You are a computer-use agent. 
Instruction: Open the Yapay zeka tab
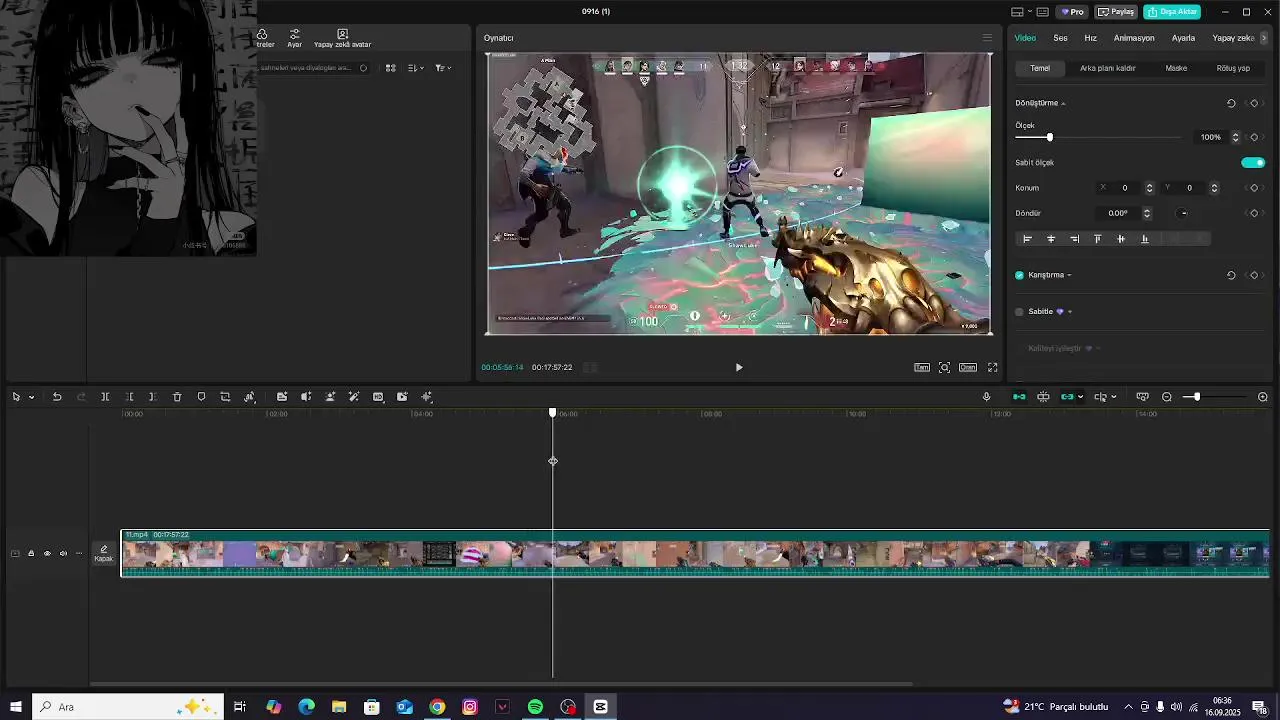coord(1233,38)
